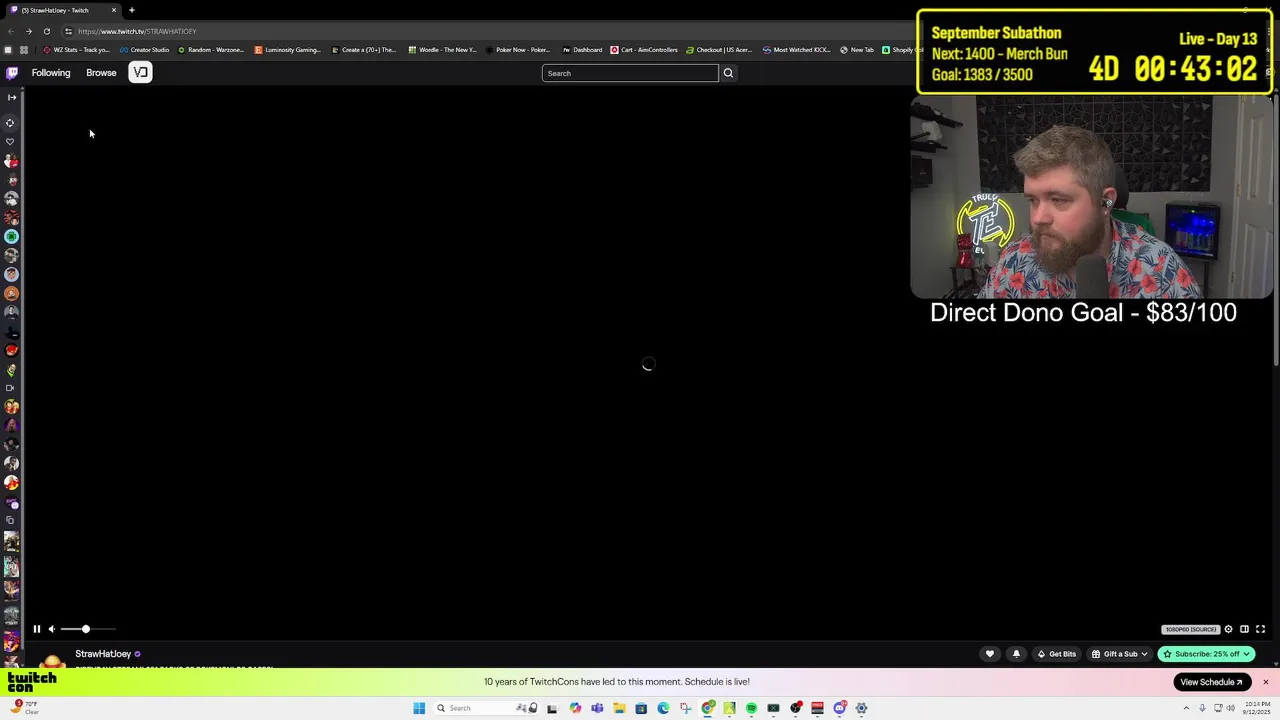Open the Subscribe 25% off dropdown
Image resolution: width=1280 pixels, height=720 pixels.
point(1206,654)
